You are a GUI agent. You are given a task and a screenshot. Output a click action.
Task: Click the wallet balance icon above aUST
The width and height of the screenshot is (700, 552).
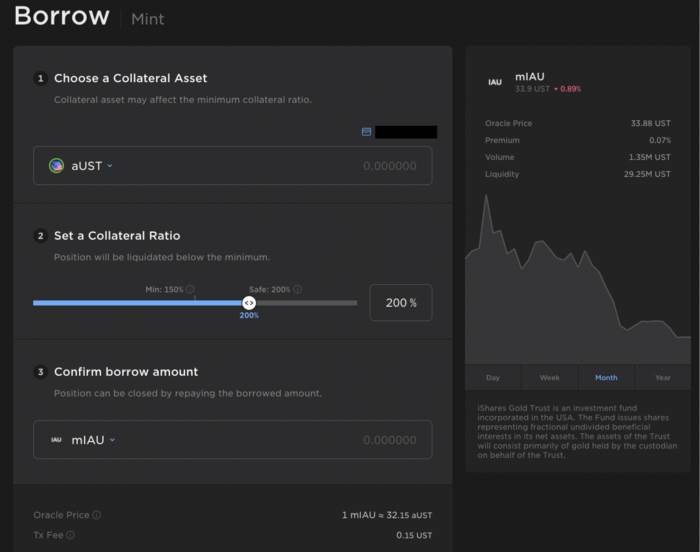[x=366, y=132]
